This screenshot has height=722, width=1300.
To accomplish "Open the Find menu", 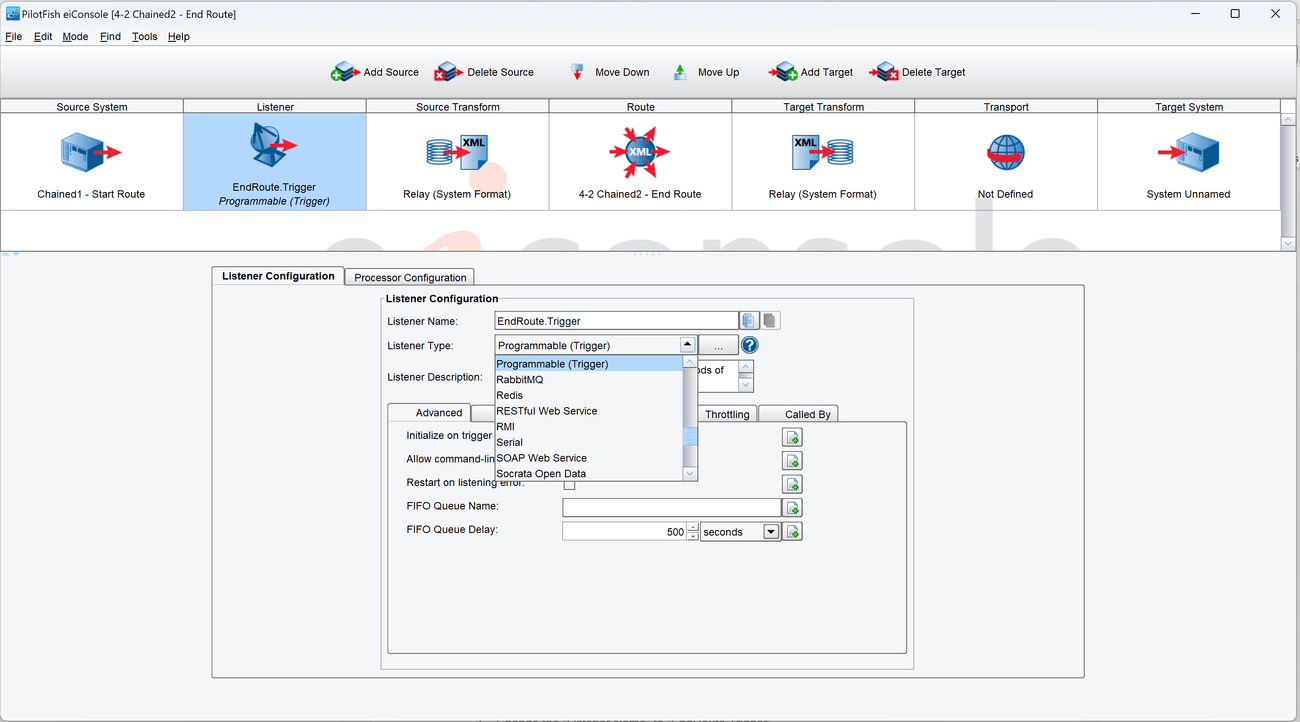I will click(110, 37).
